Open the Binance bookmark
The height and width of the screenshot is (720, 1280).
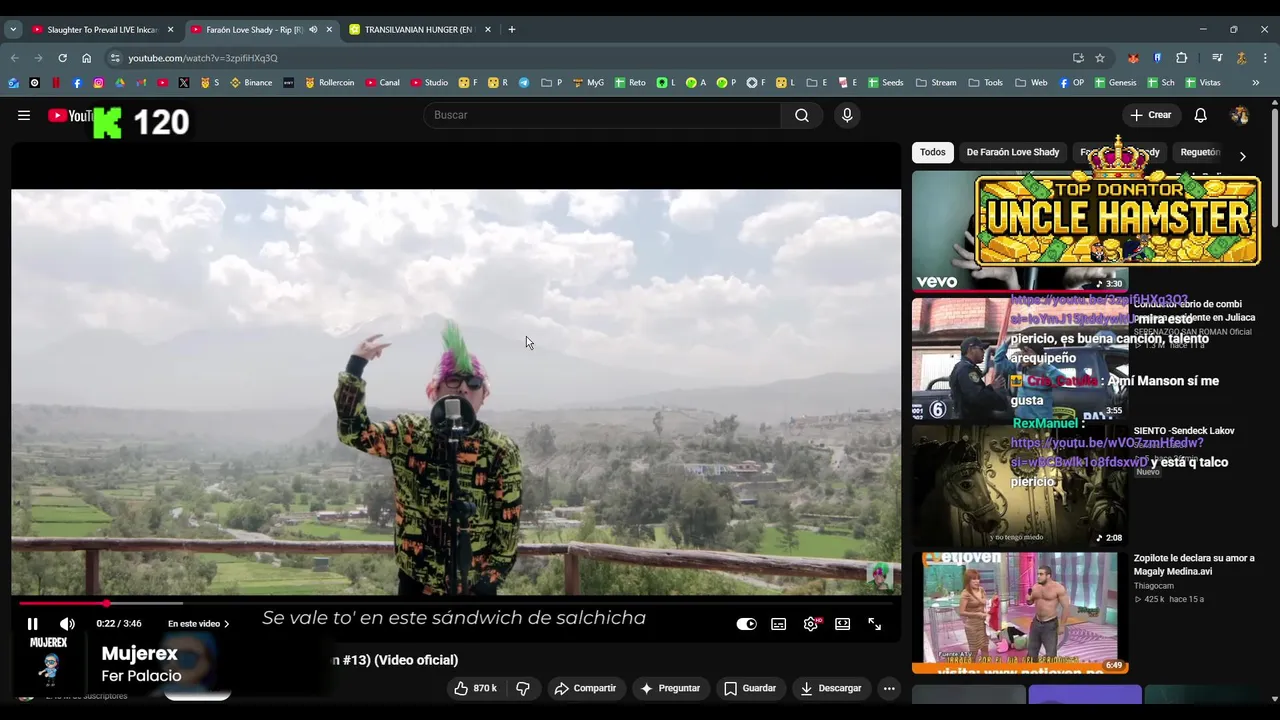pos(251,83)
